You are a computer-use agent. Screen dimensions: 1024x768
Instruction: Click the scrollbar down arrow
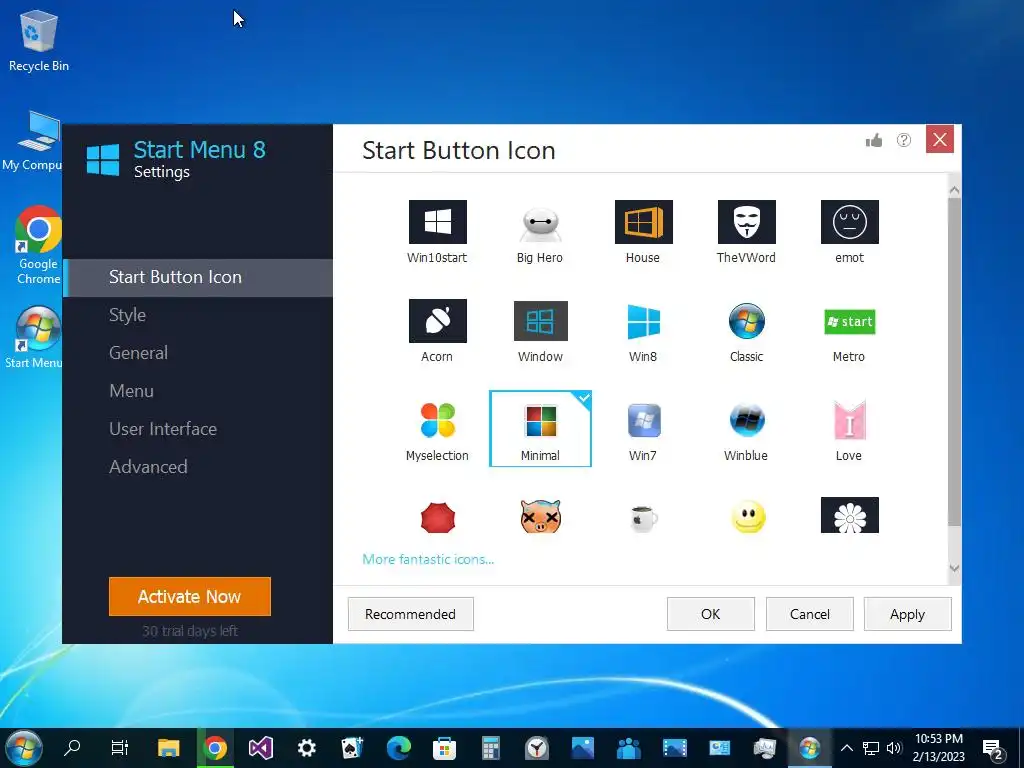tap(954, 568)
